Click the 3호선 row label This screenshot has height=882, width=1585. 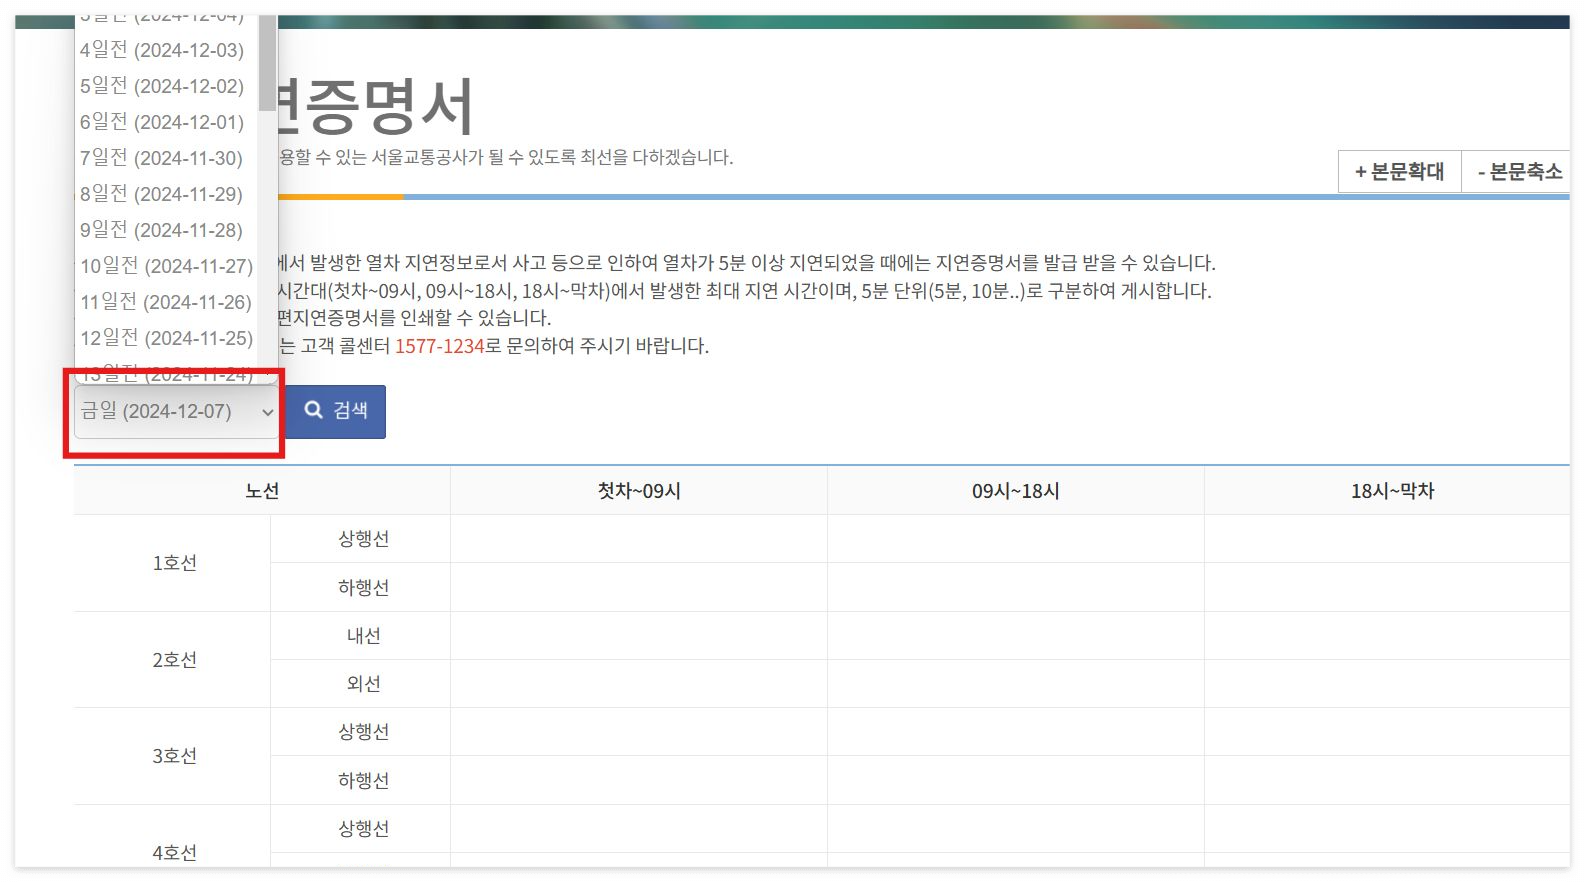[x=174, y=756]
